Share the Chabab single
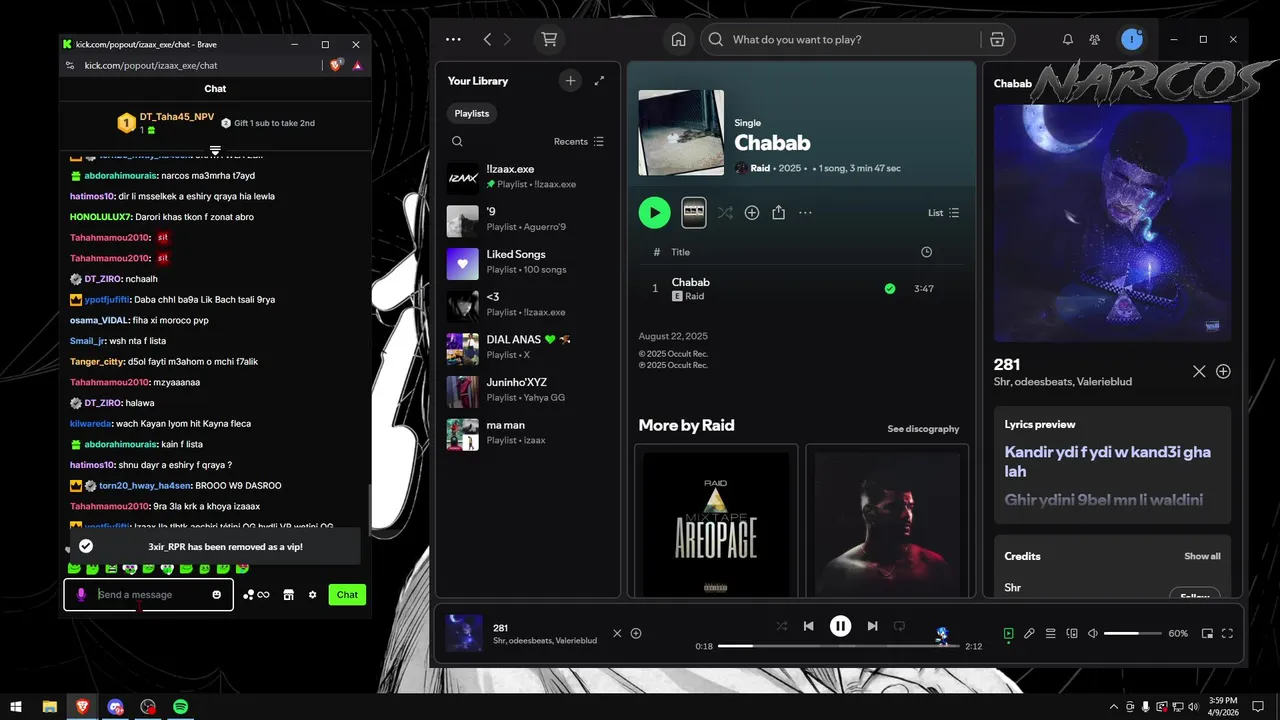 (779, 213)
